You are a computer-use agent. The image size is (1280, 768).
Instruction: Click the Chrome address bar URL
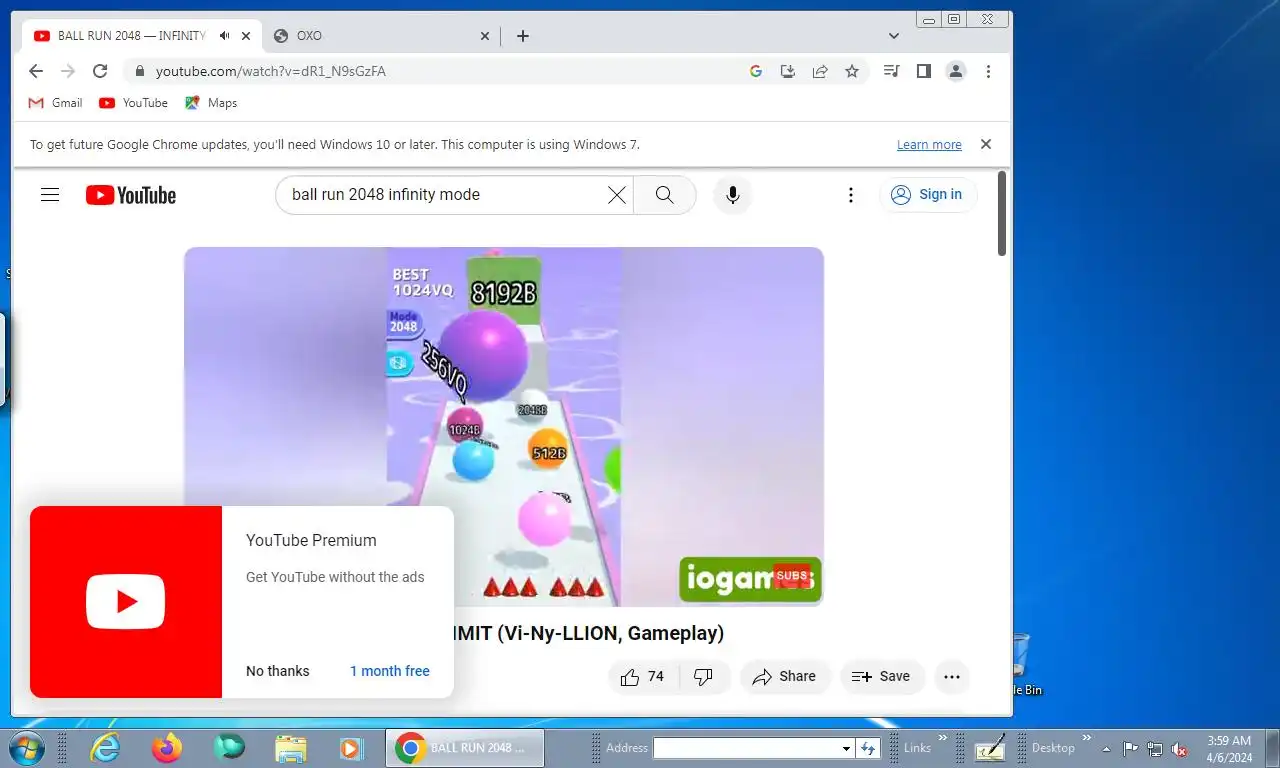pyautogui.click(x=271, y=71)
